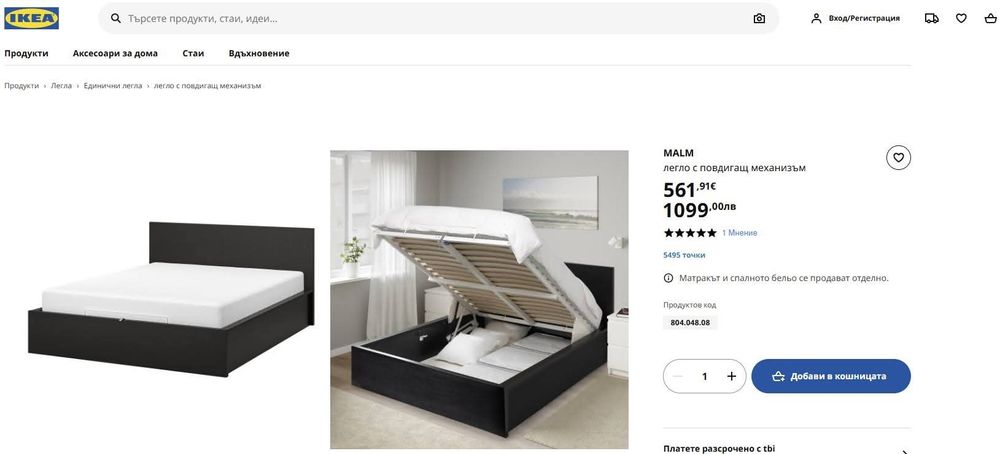Open shopping basket icon in header
Image resolution: width=1000 pixels, height=454 pixels.
(x=990, y=18)
